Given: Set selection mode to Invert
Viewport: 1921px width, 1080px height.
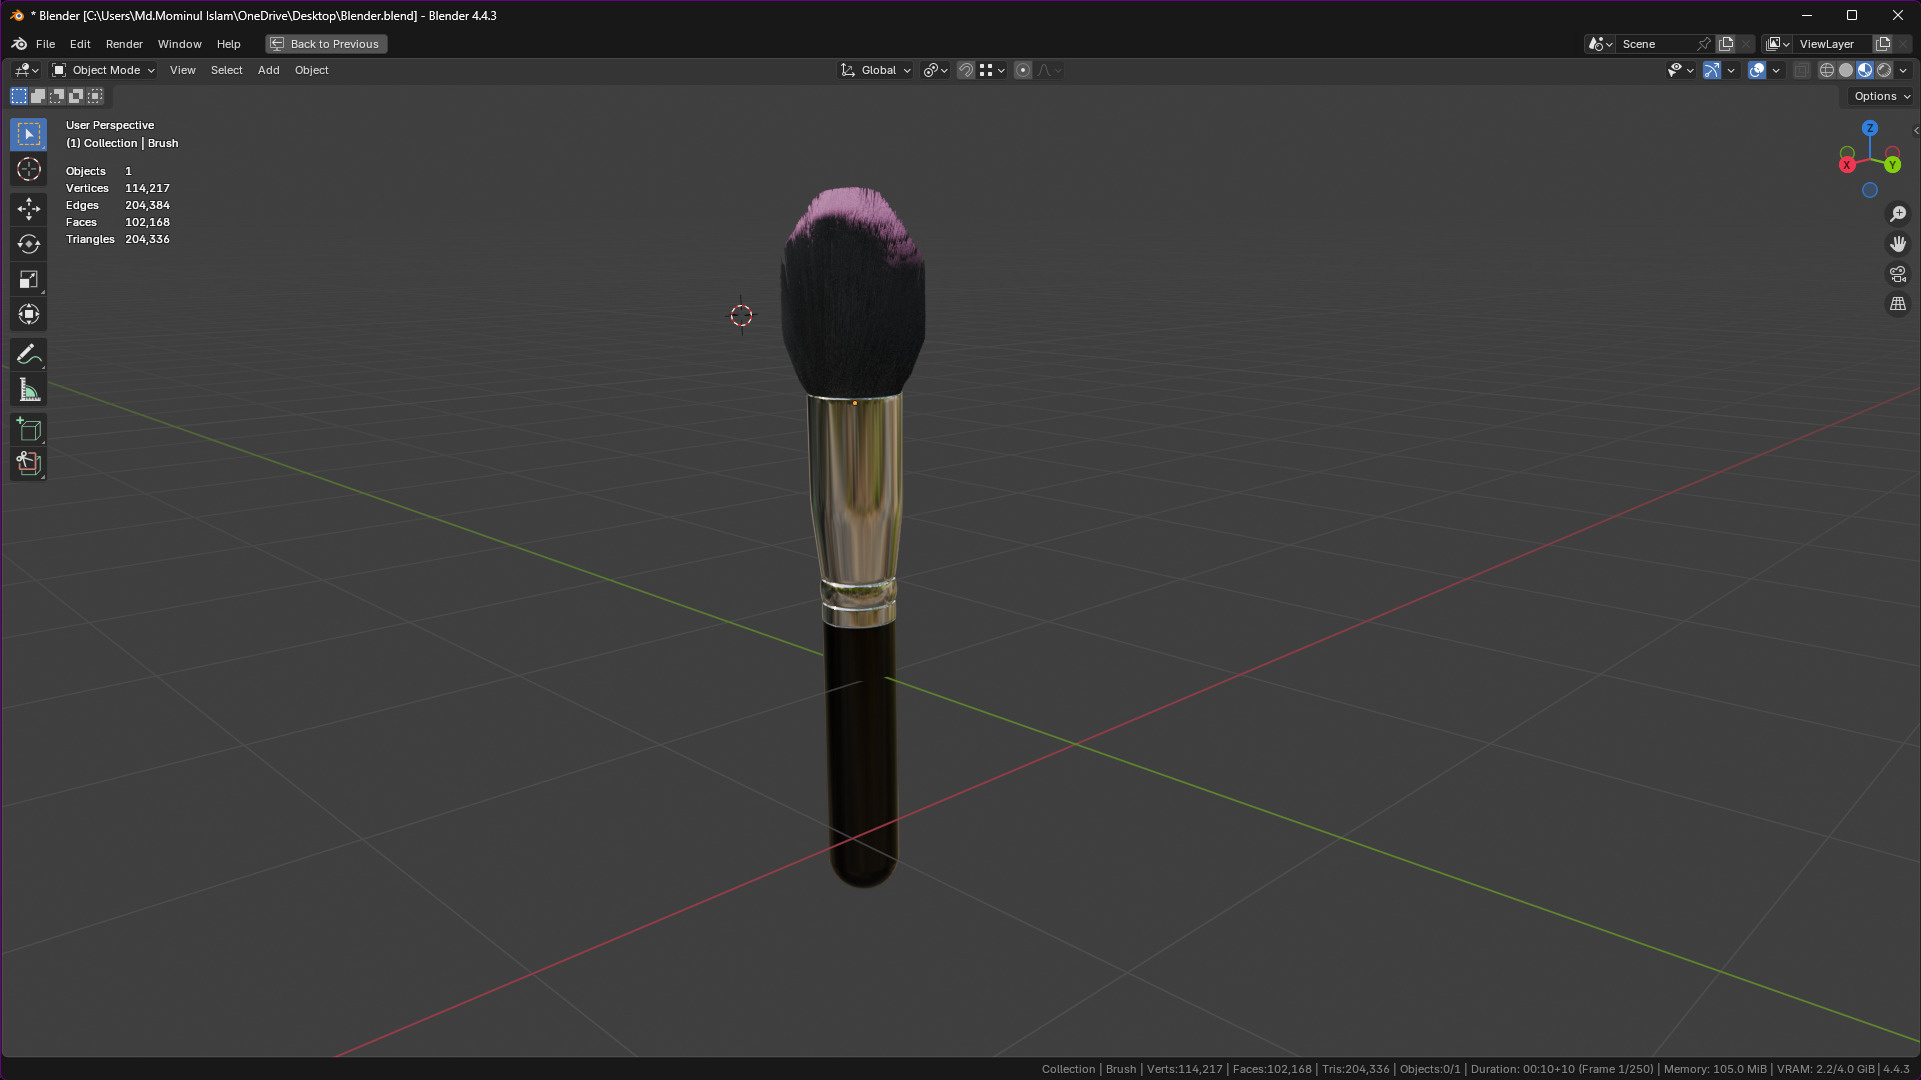Looking at the screenshot, I should (x=76, y=96).
